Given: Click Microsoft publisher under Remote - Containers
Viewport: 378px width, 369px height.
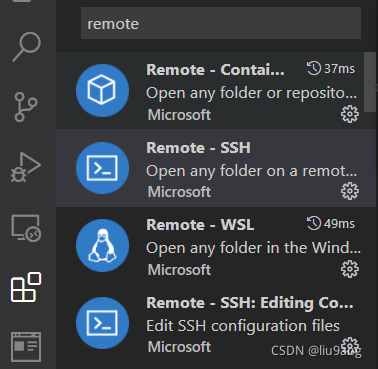Looking at the screenshot, I should tap(179, 115).
